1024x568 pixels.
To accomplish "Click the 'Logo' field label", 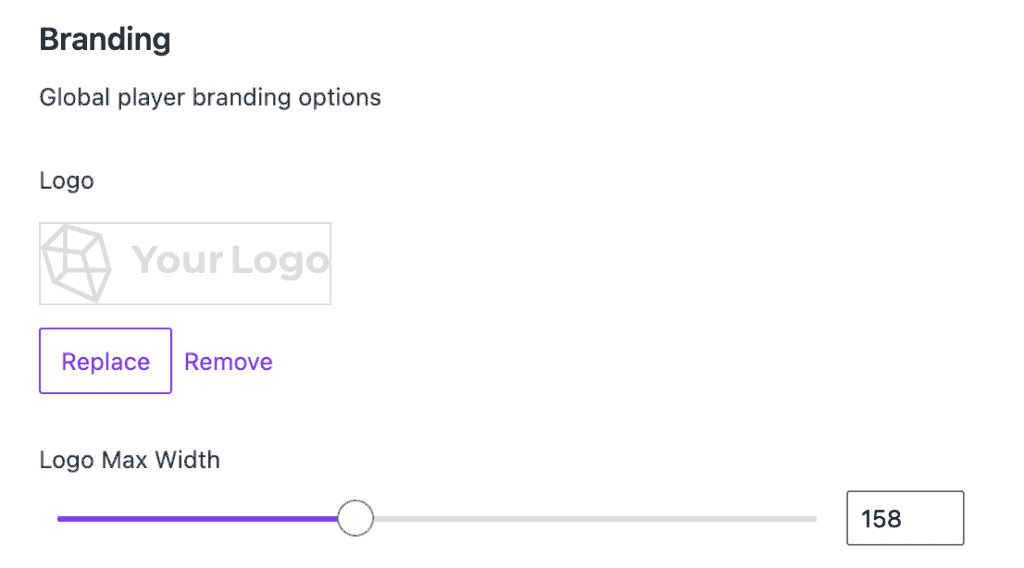I will [x=67, y=181].
